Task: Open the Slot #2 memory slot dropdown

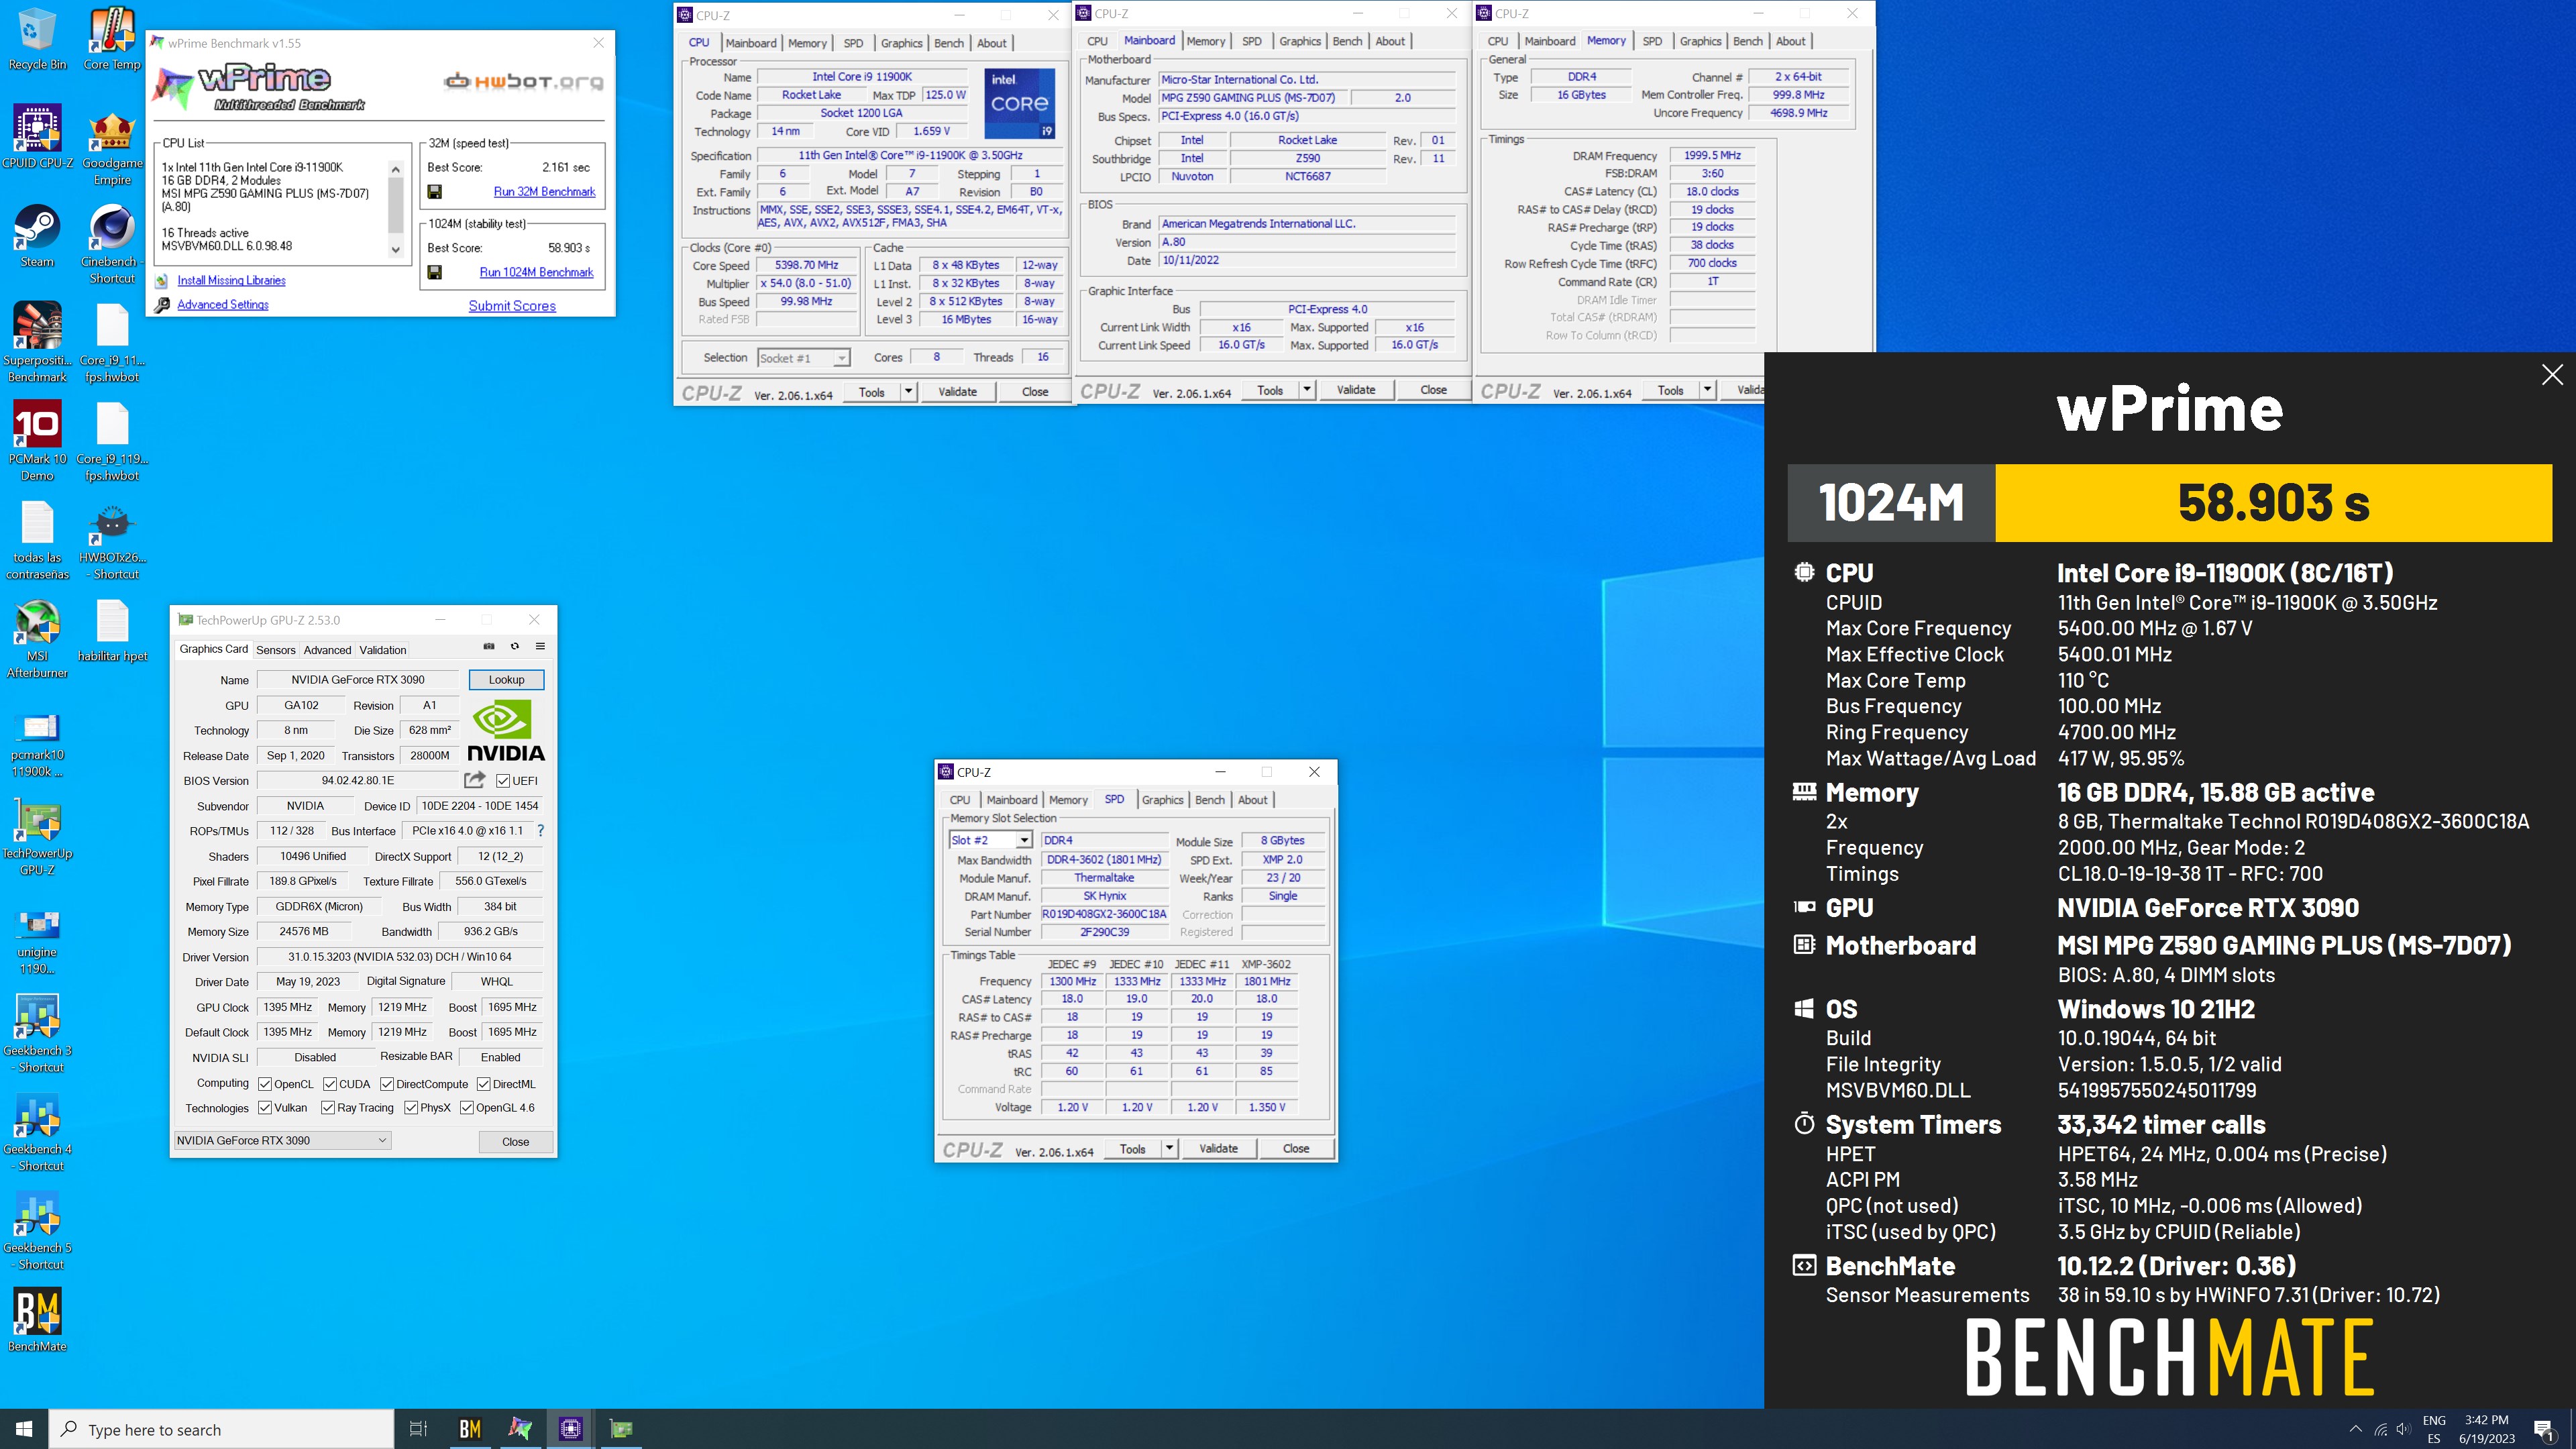Action: tap(989, 840)
